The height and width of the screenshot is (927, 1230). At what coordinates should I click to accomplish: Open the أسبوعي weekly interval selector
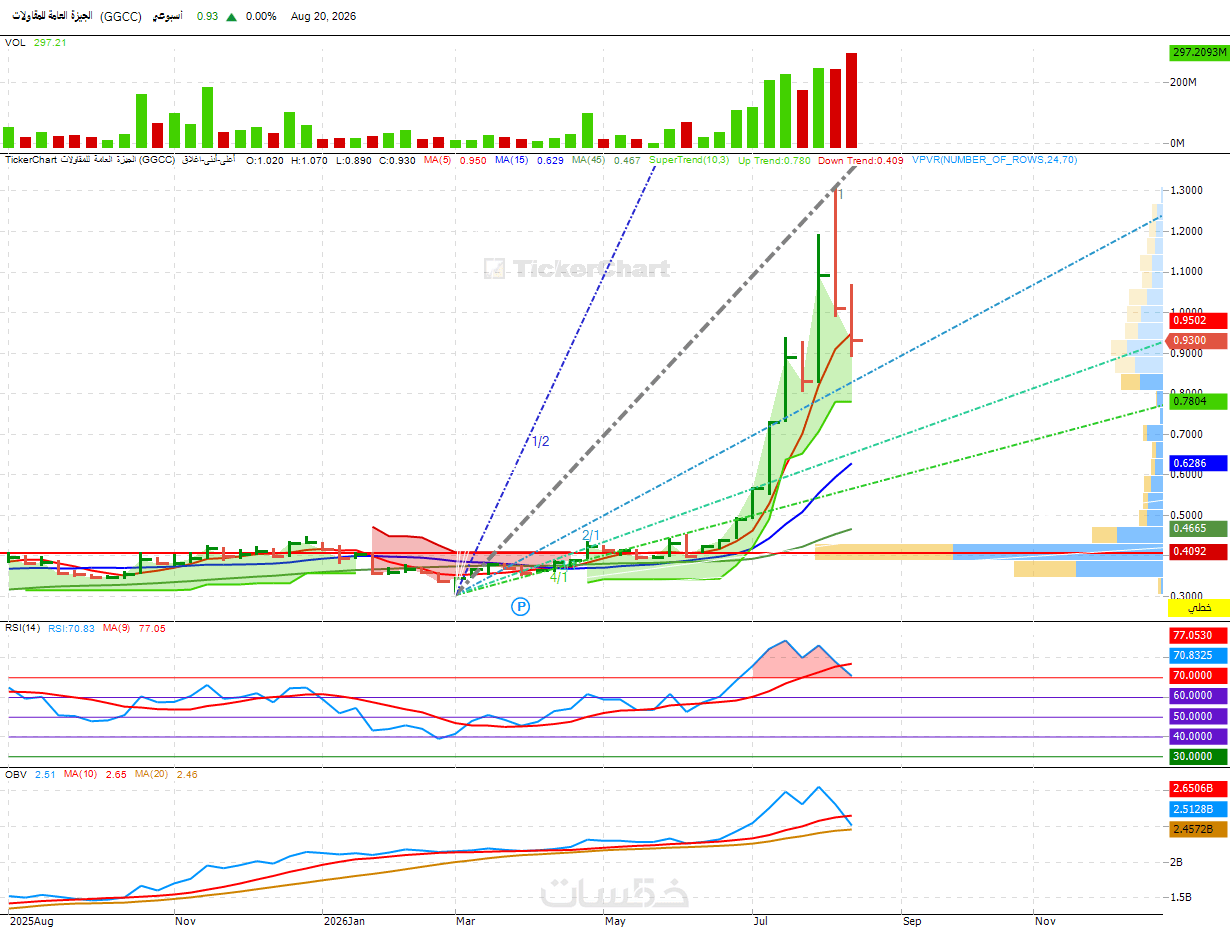(x=166, y=17)
